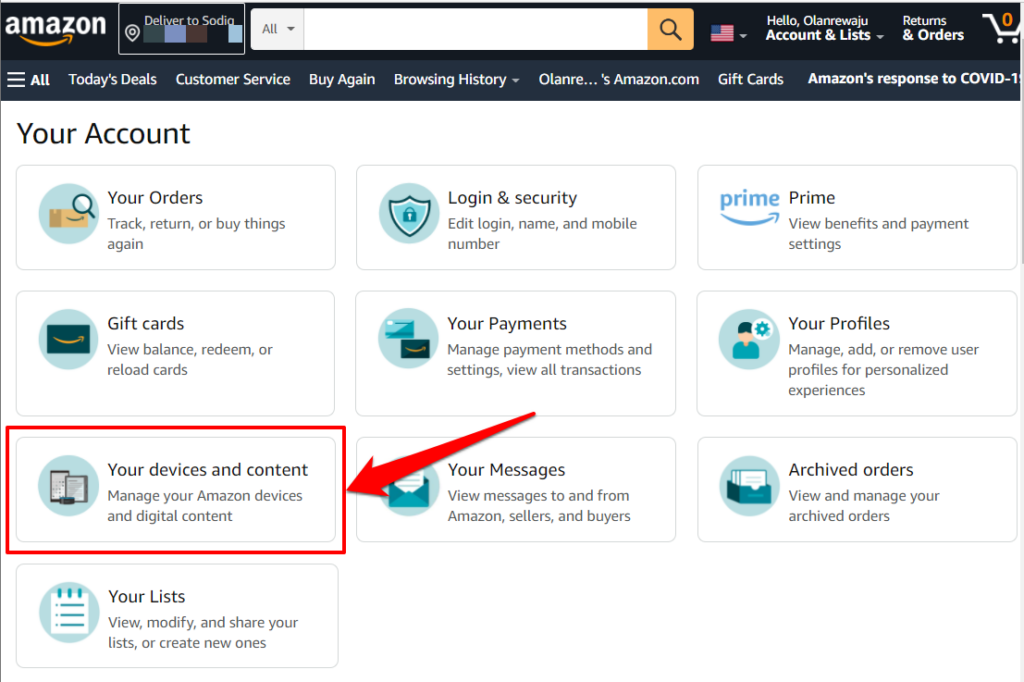Open Customer Service in navigation bar
The image size is (1024, 682).
coord(232,80)
